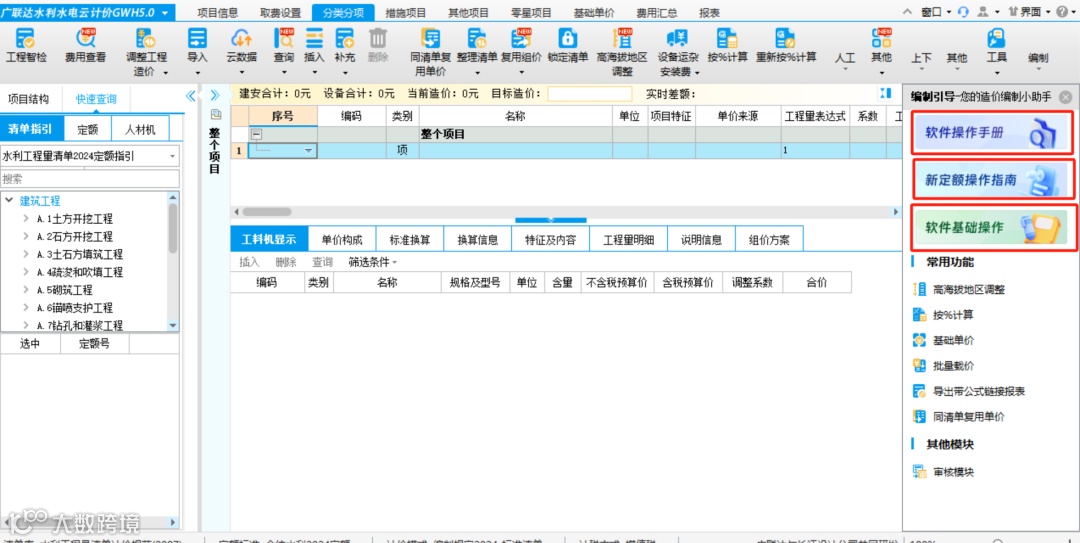Select 单价构成 bottom tab
Image resolution: width=1080 pixels, height=543 pixels.
342,240
